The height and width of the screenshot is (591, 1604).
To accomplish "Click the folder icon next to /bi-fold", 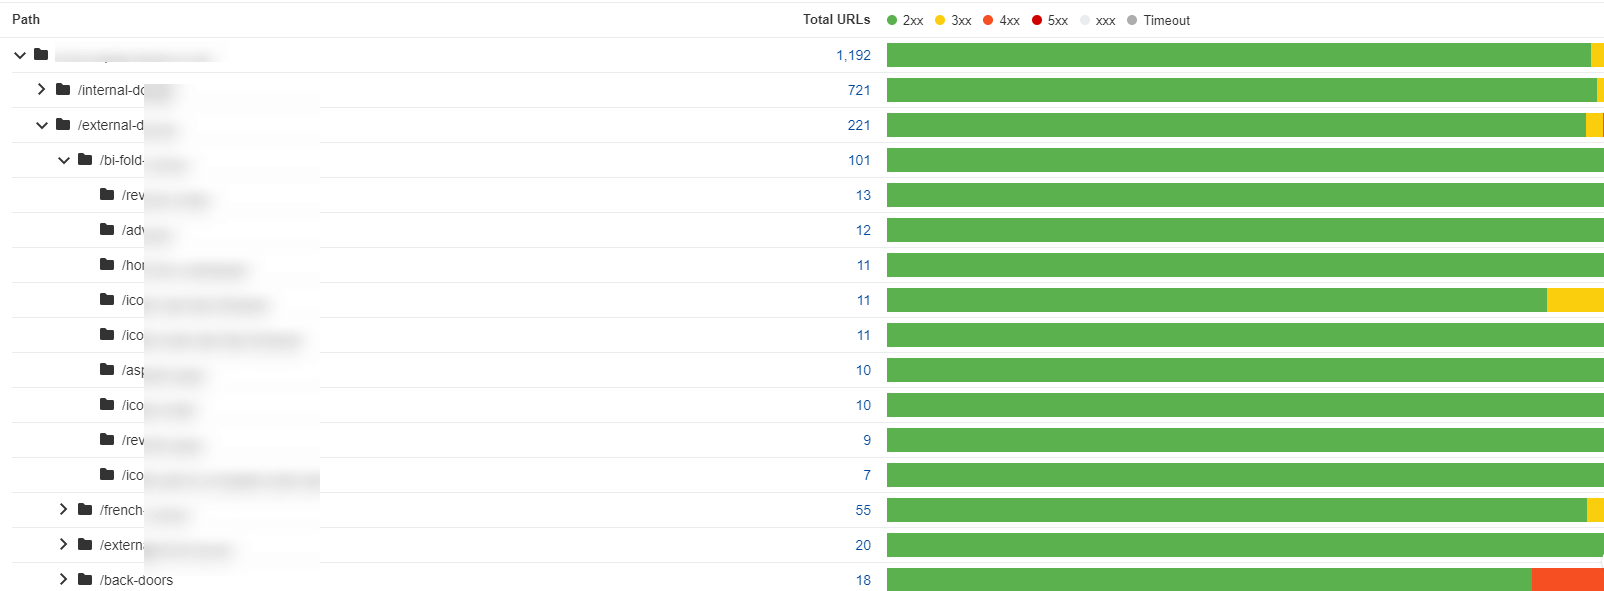I will [85, 159].
